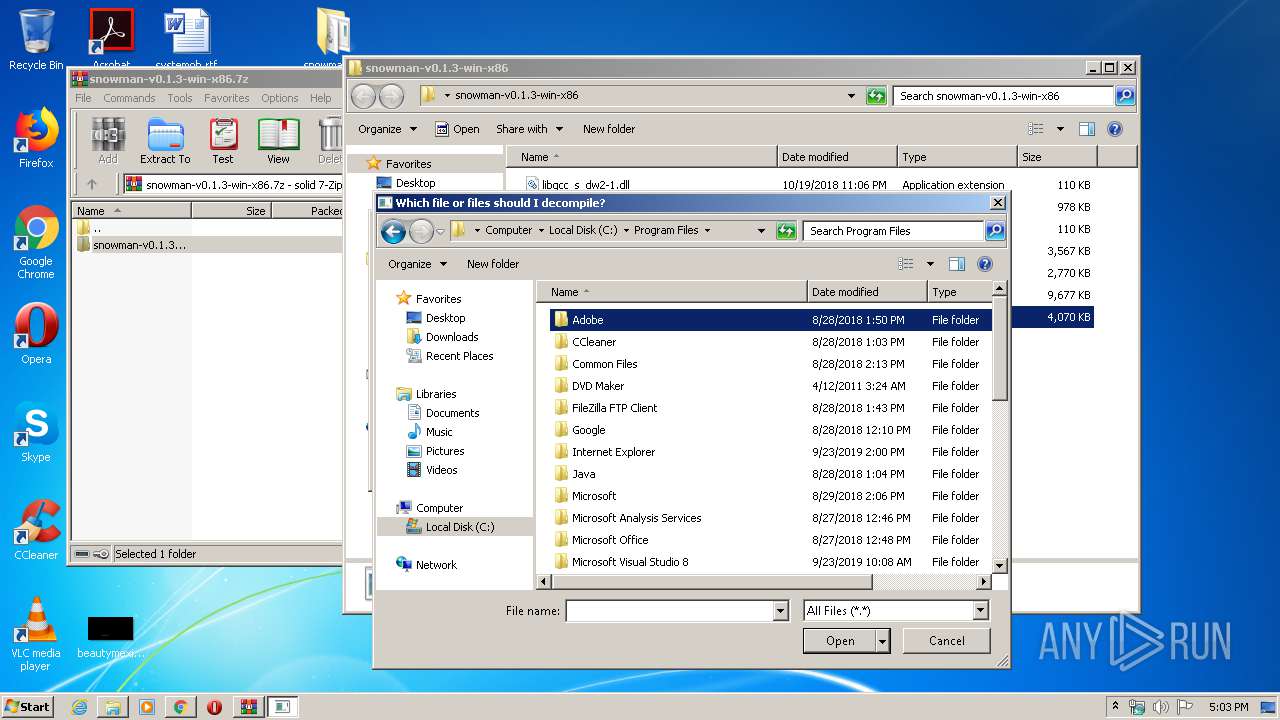Click the Forward arrow in the decompile dialog
Image resolution: width=1280 pixels, height=720 pixels.
click(x=422, y=231)
